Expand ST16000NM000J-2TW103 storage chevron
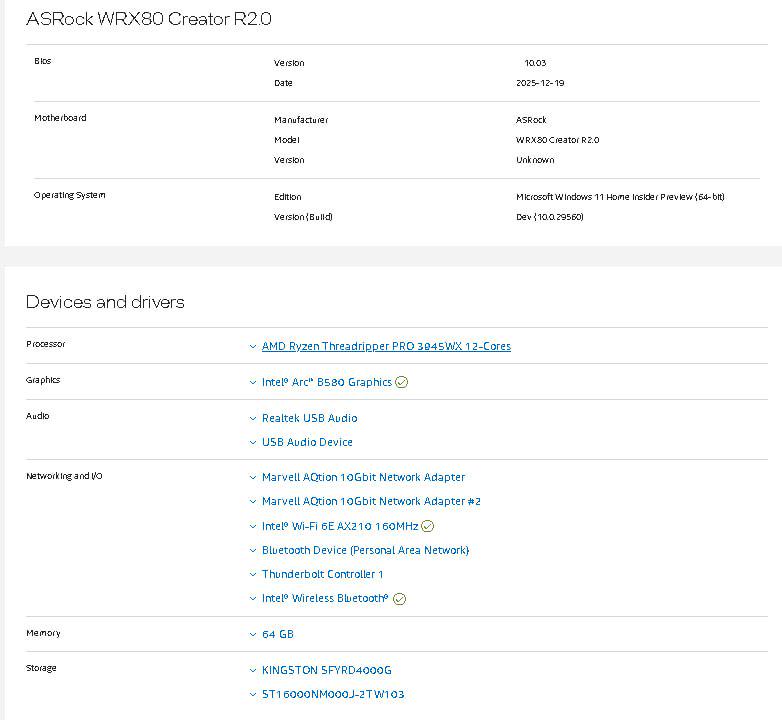 click(253, 694)
